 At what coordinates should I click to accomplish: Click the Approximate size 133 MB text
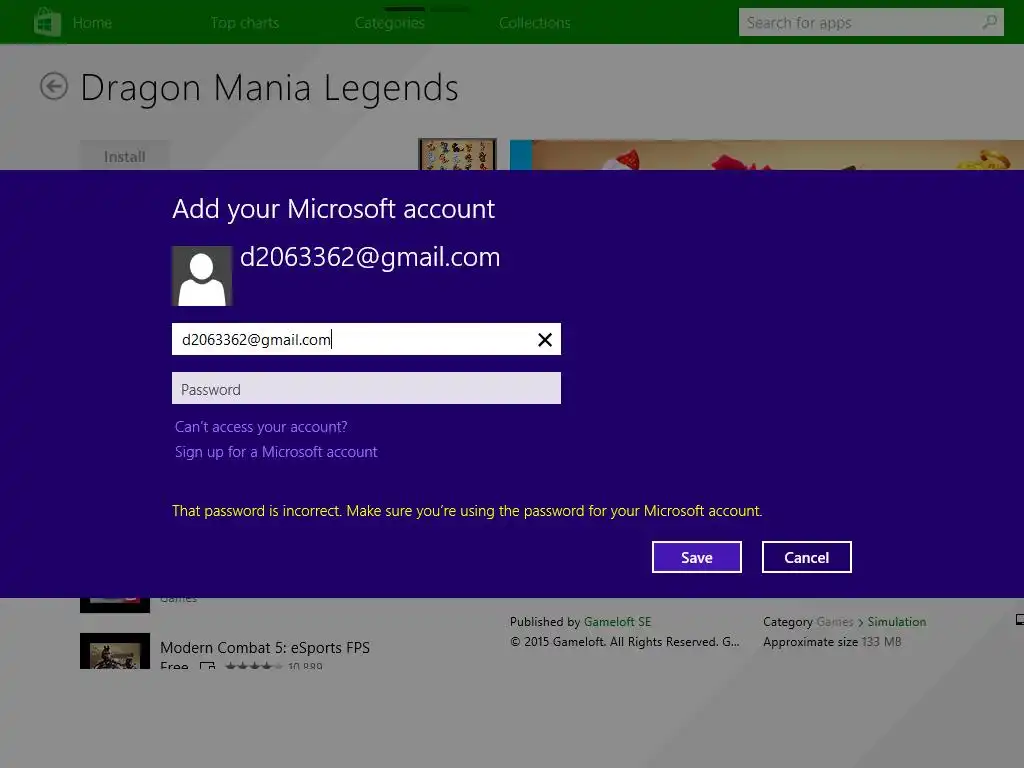point(832,642)
